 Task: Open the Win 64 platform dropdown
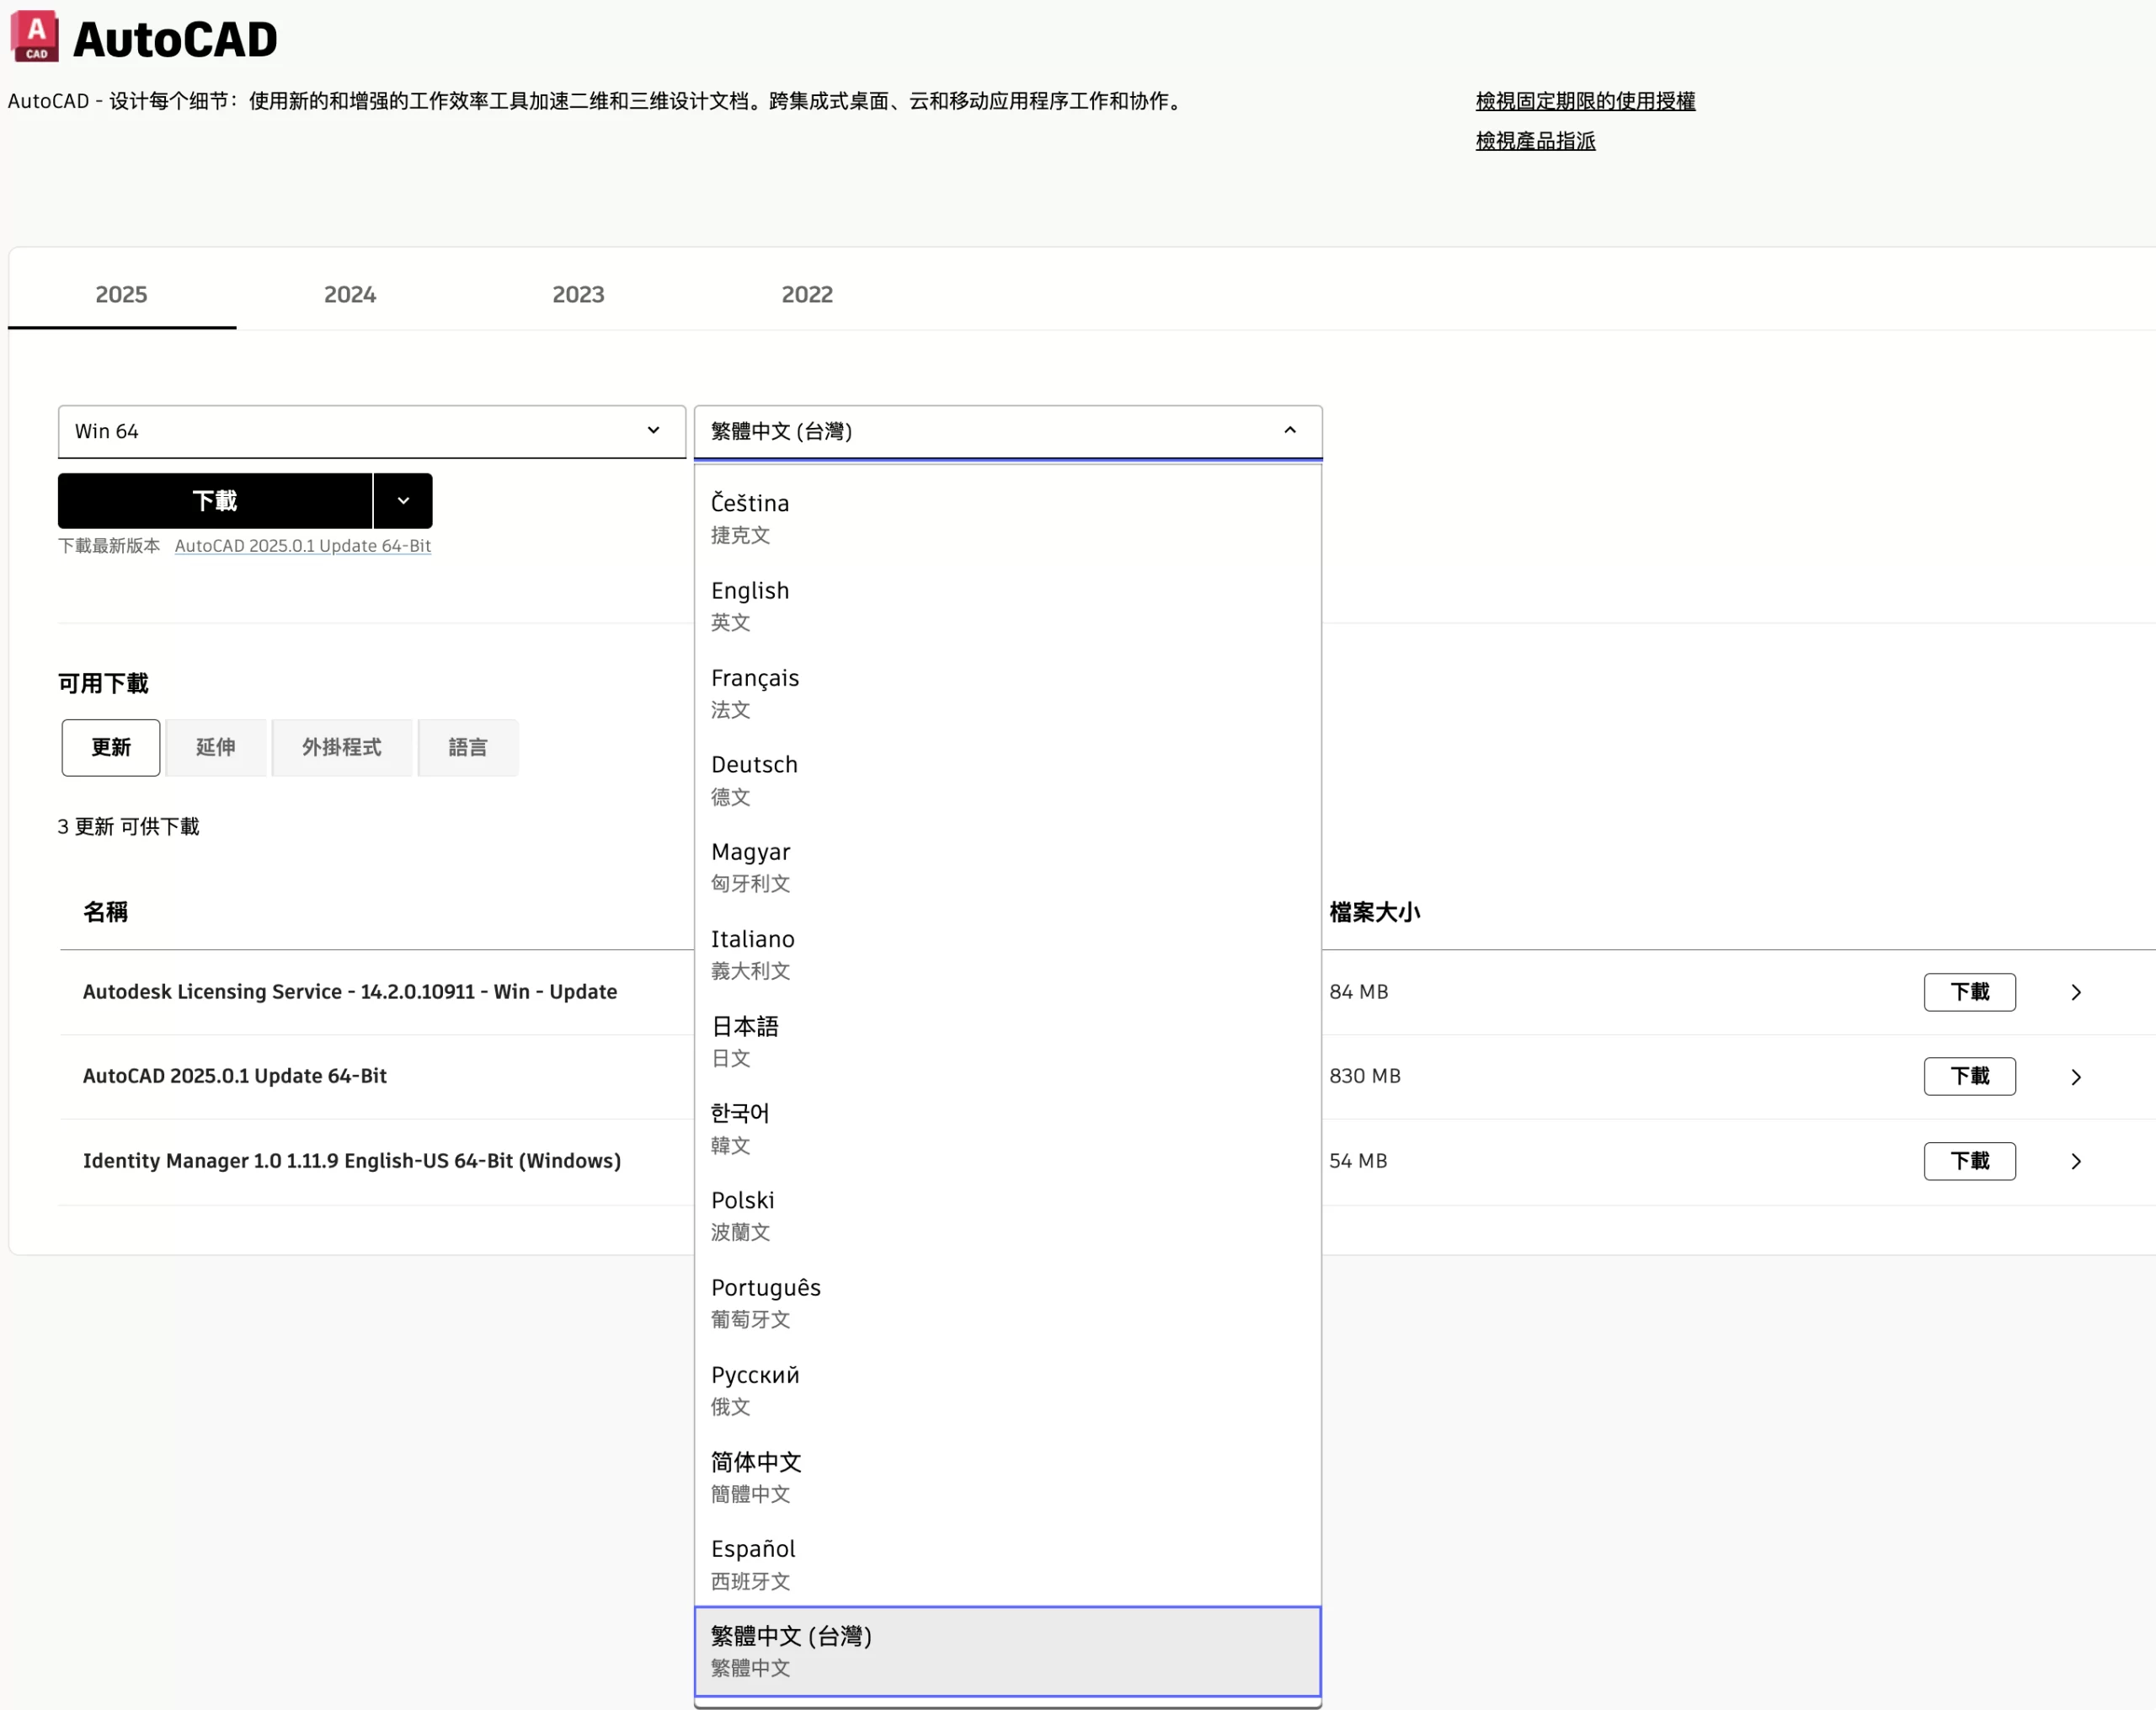pyautogui.click(x=371, y=431)
